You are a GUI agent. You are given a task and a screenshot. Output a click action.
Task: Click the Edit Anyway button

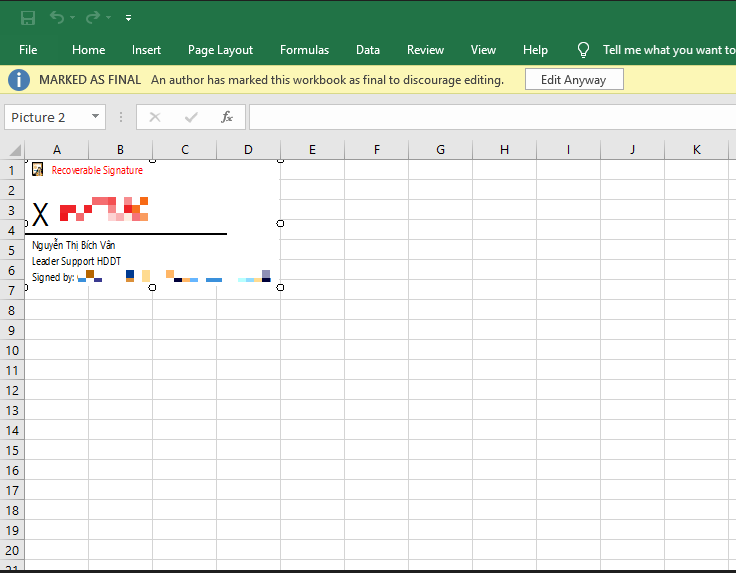(573, 79)
